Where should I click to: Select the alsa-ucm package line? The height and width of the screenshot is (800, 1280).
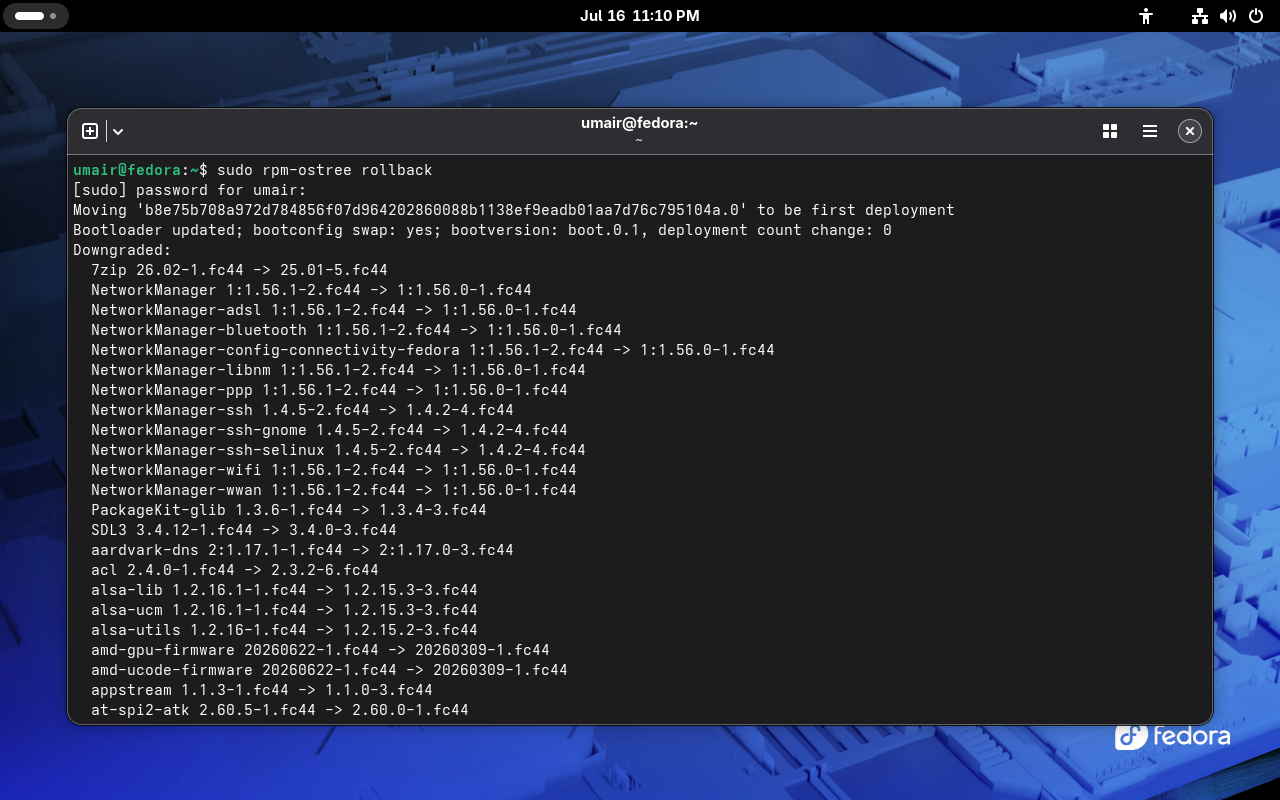coord(284,610)
